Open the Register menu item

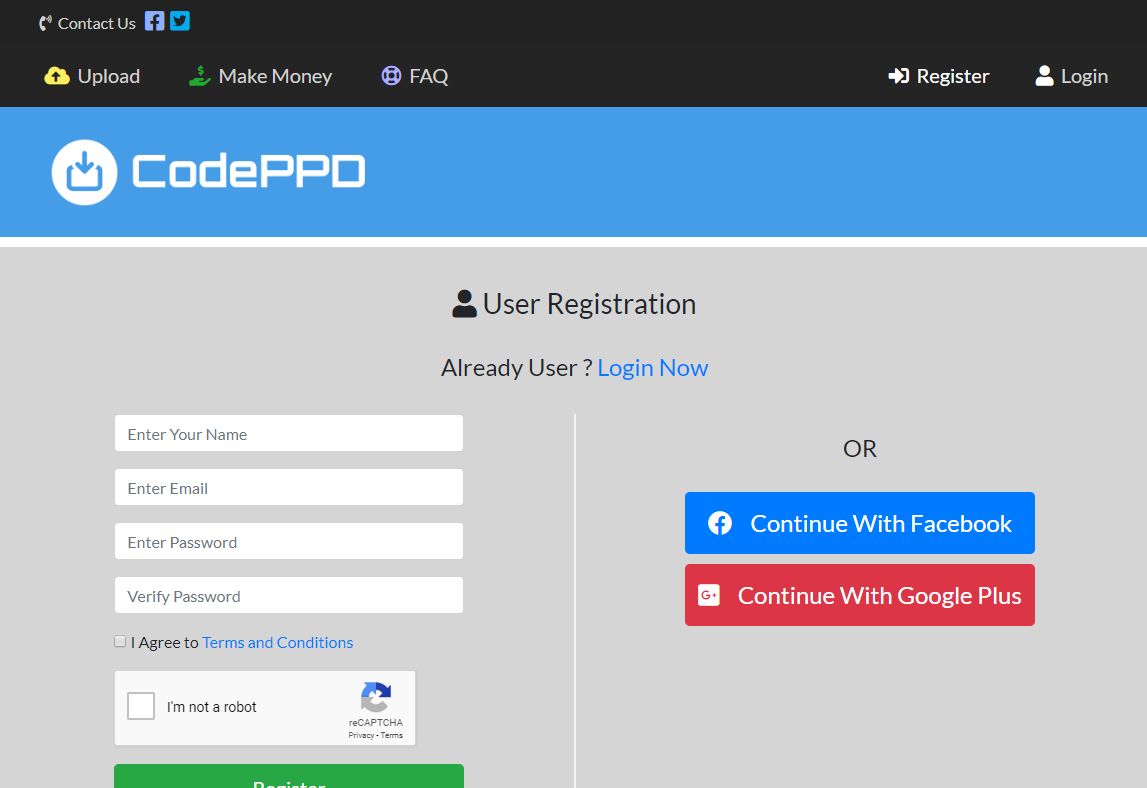(939, 76)
